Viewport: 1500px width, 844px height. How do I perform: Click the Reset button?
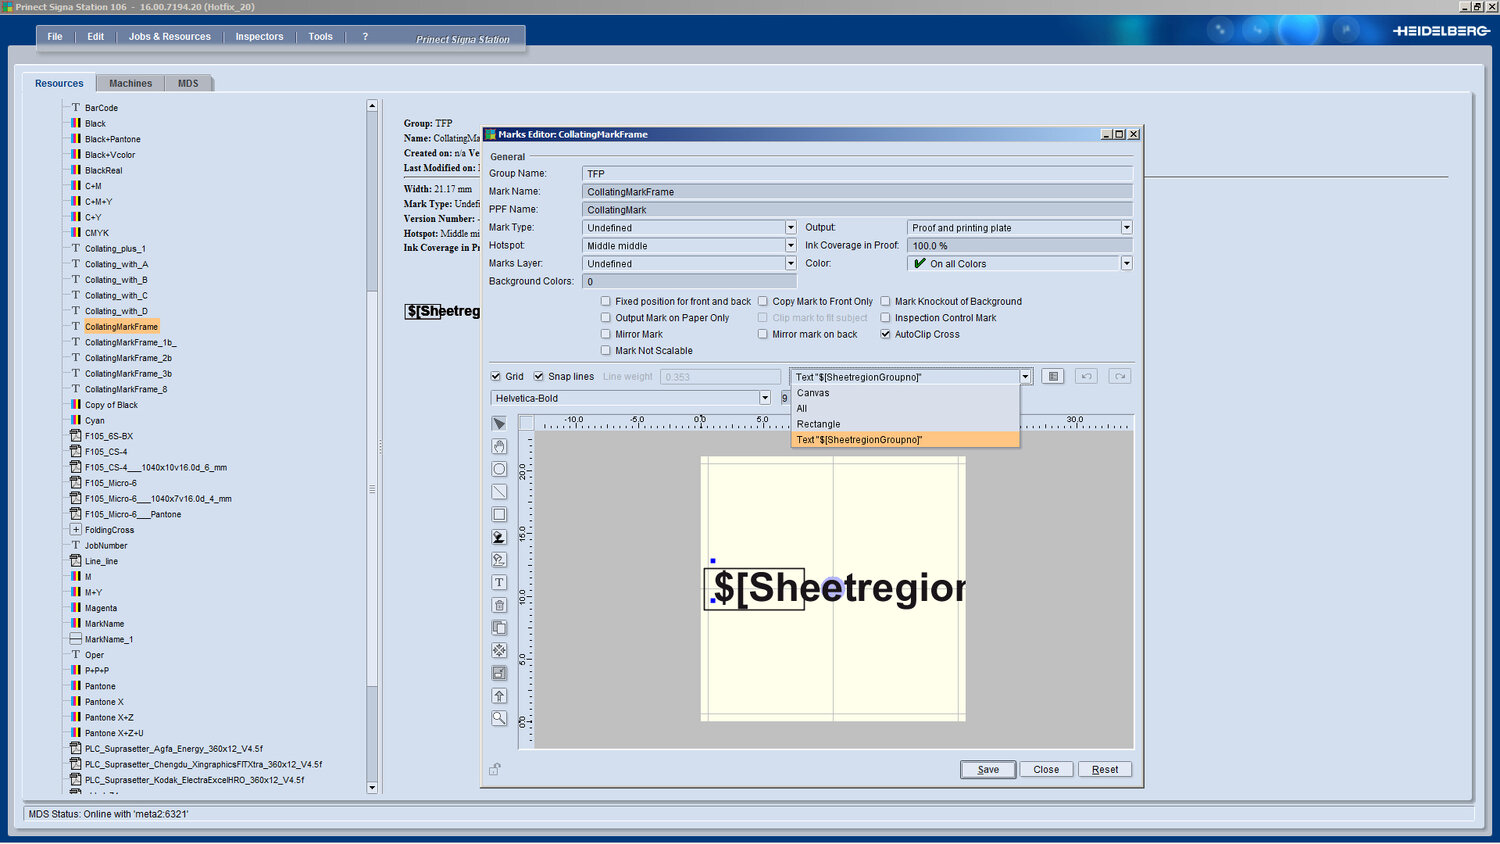(1105, 769)
